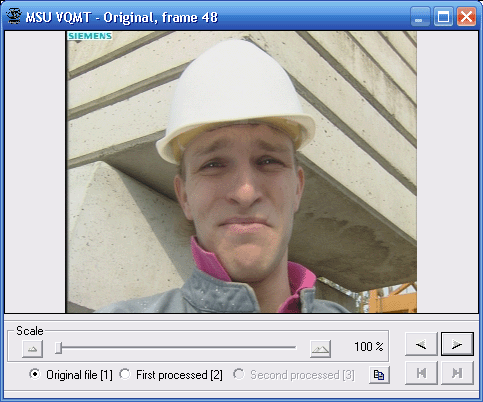Click the middle of the Scale slider track

coord(176,347)
